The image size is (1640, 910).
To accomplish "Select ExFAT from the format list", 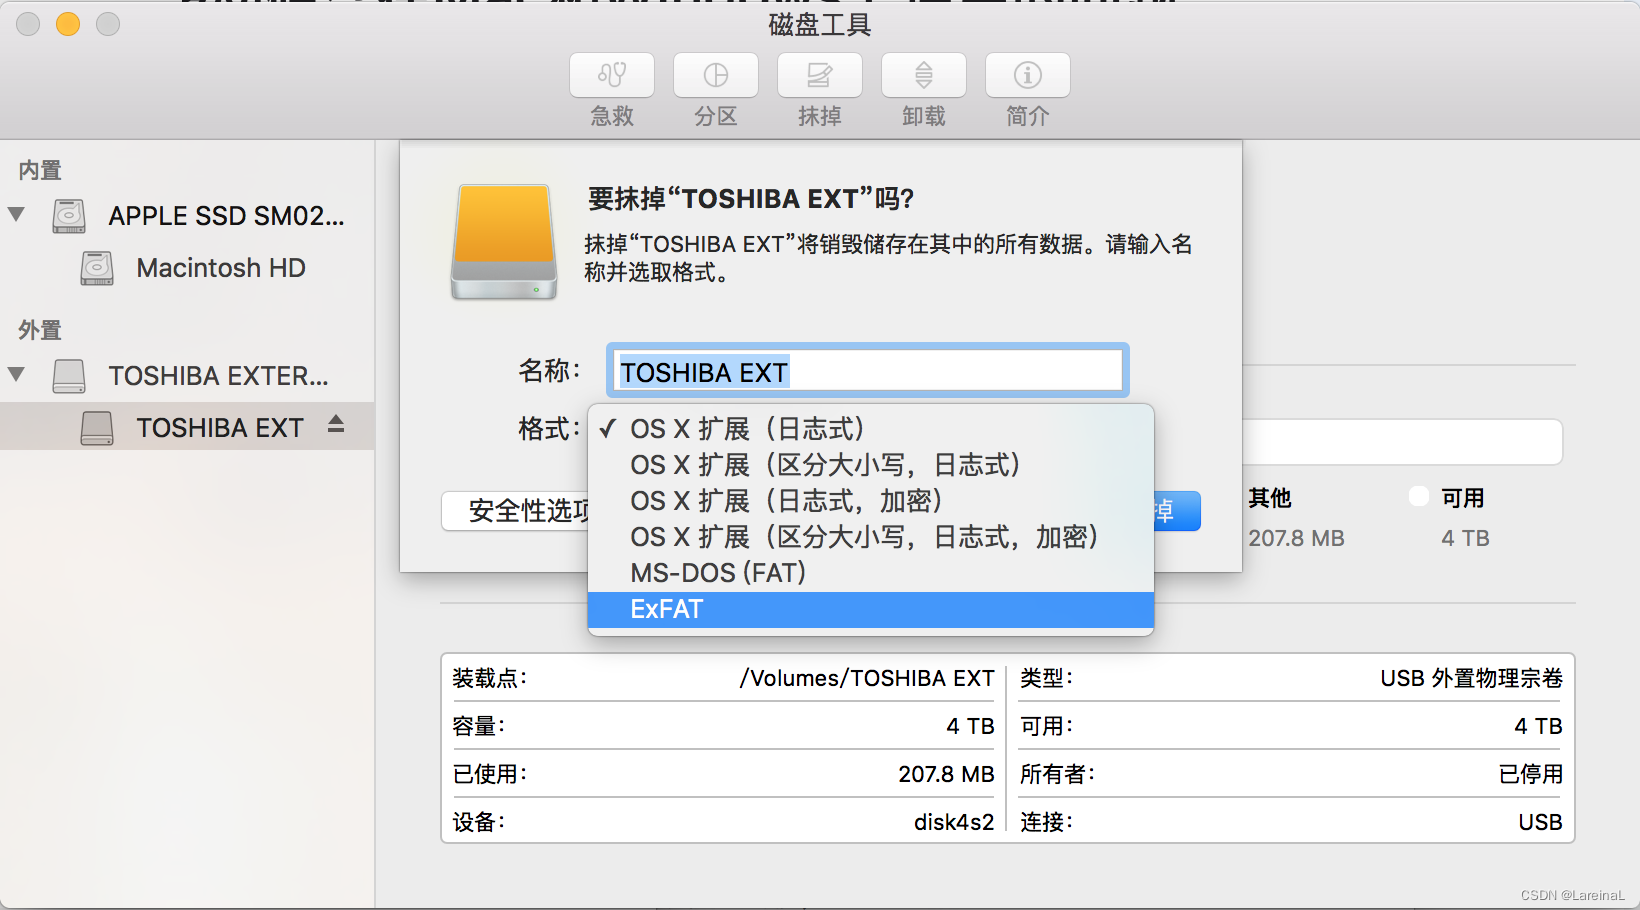I will pyautogui.click(x=871, y=610).
